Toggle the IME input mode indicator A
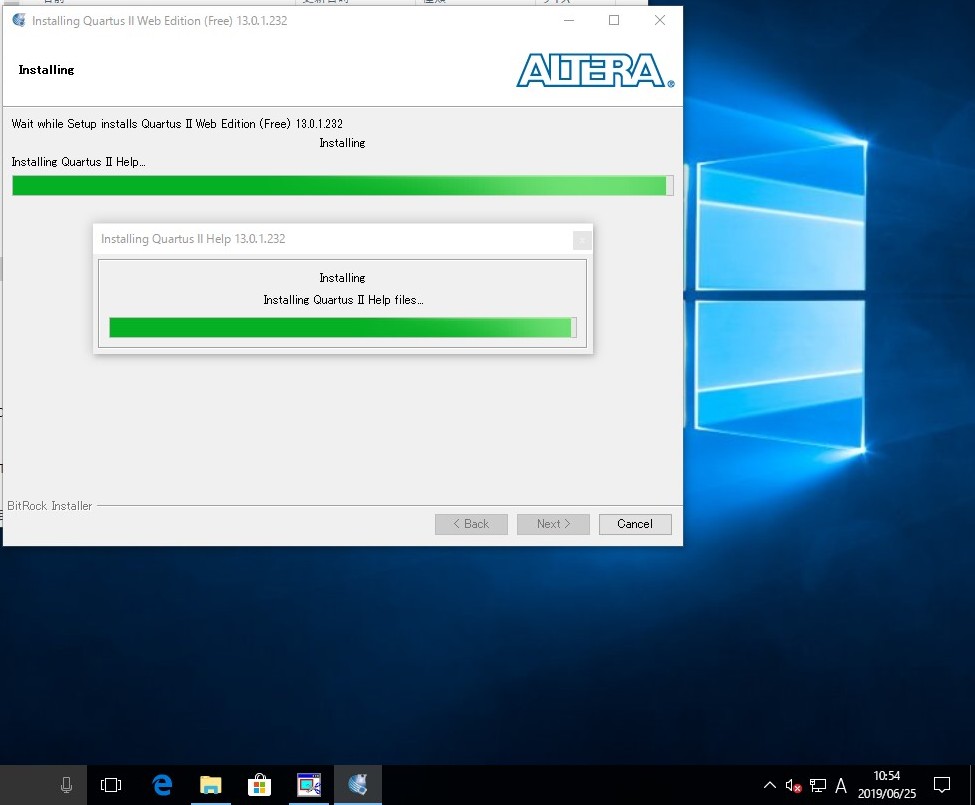 coord(841,786)
